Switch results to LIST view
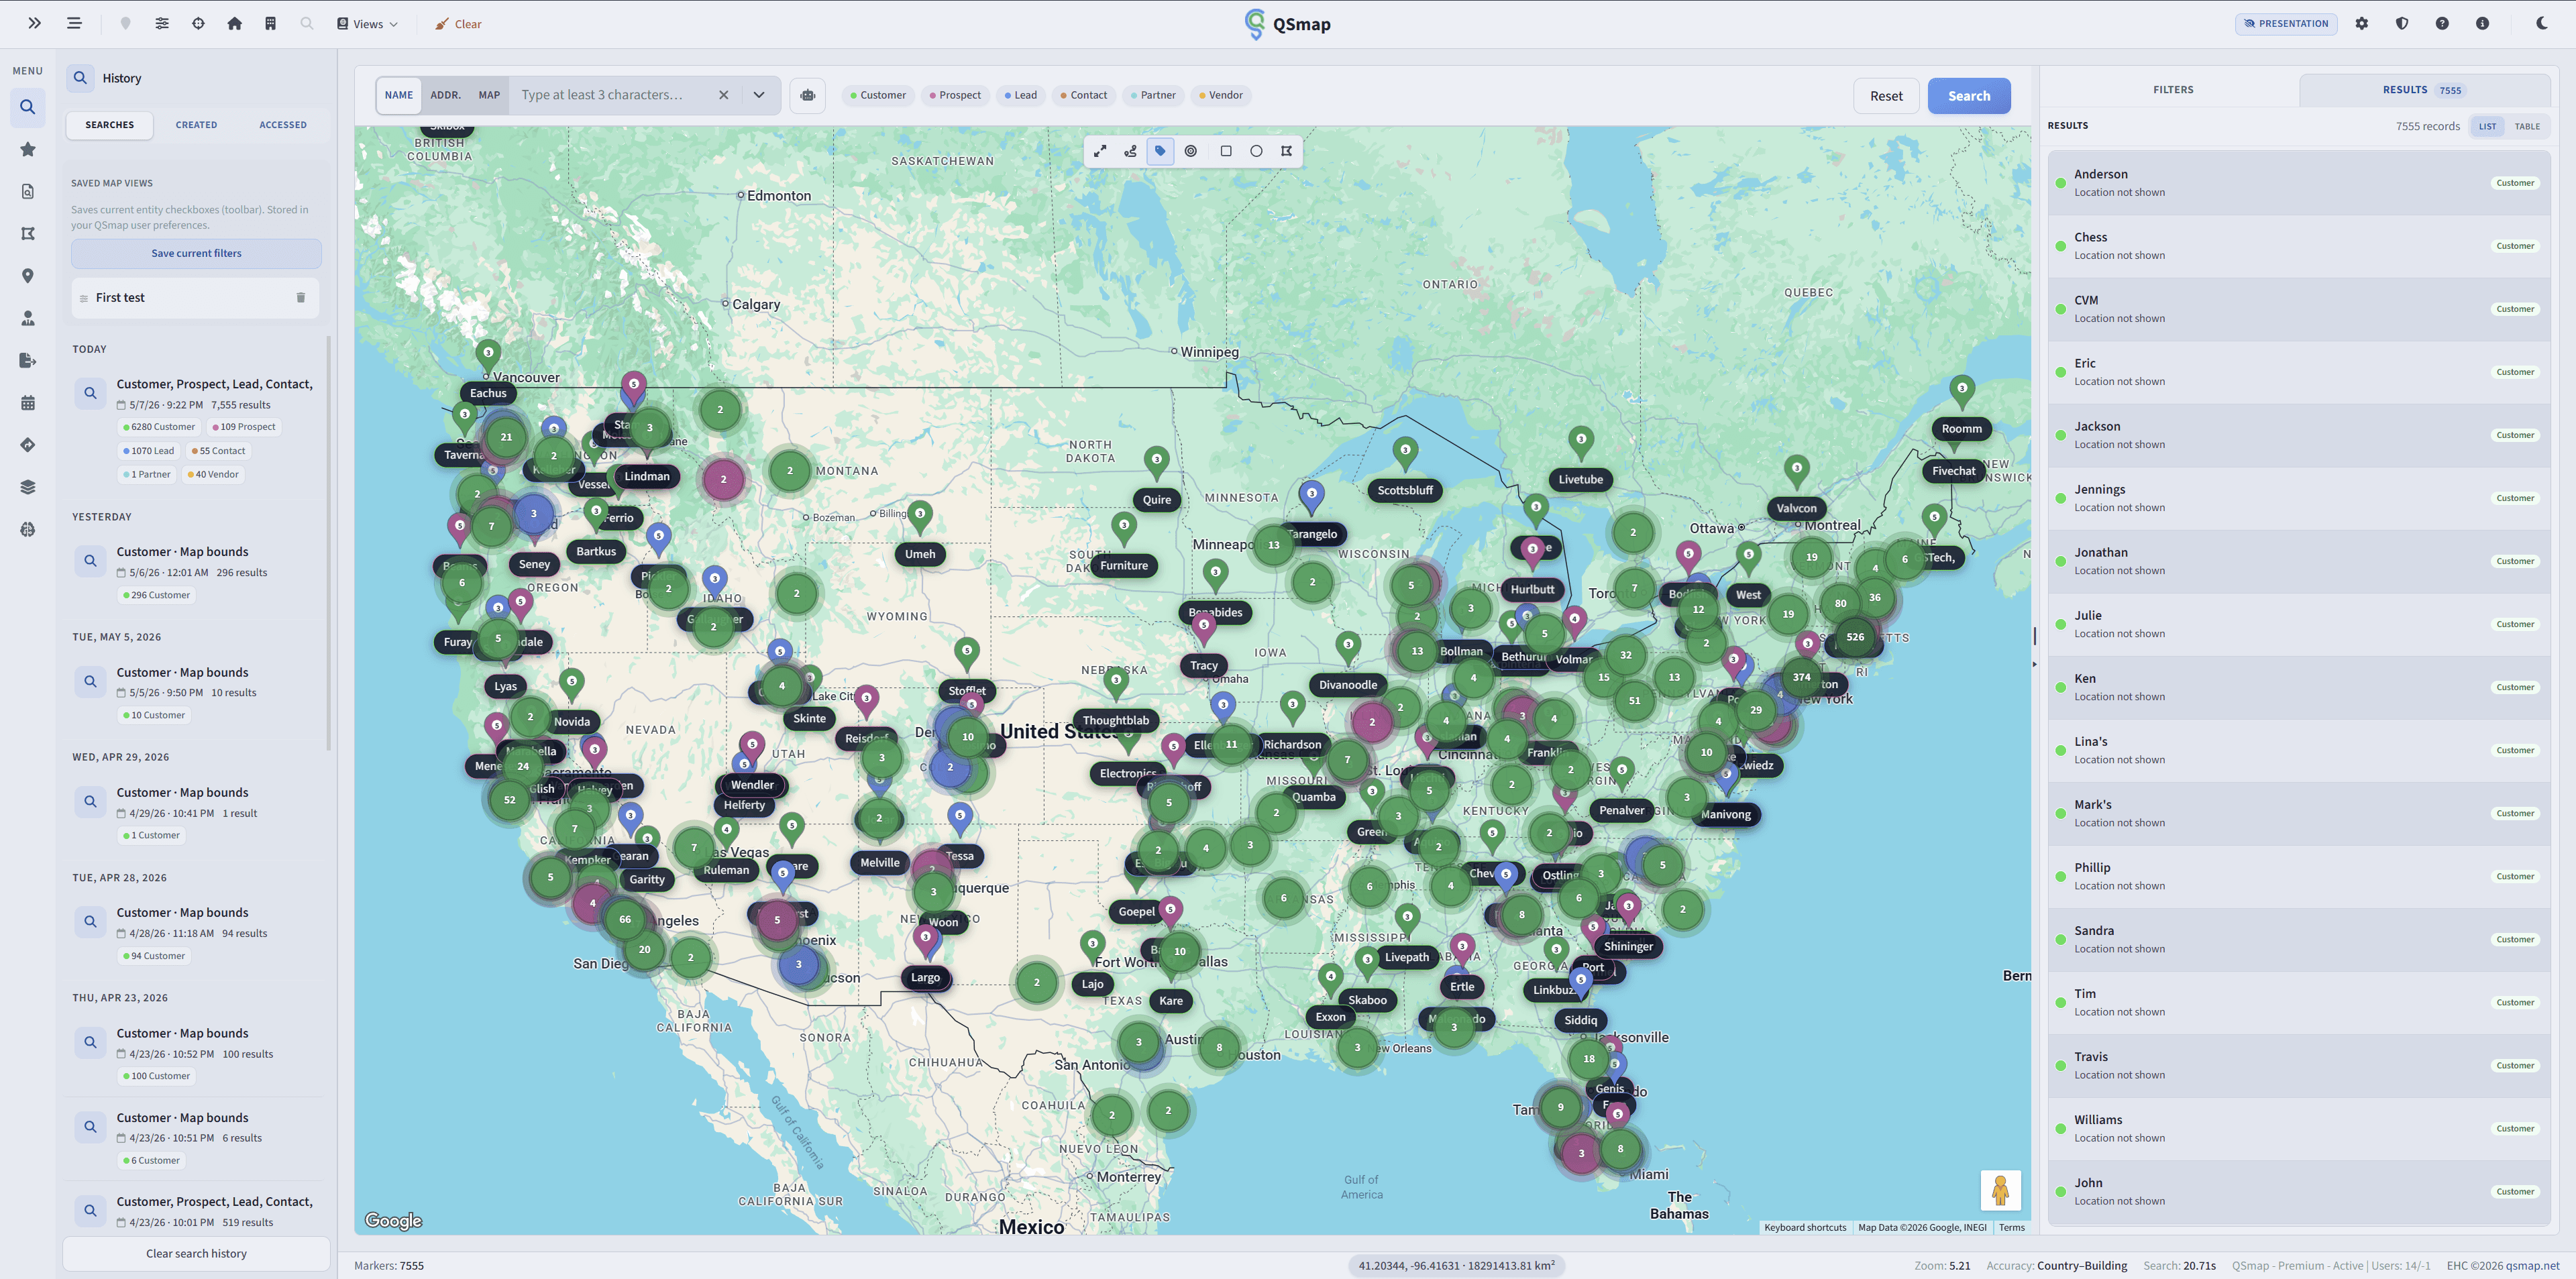This screenshot has width=2576, height=1279. click(2486, 126)
